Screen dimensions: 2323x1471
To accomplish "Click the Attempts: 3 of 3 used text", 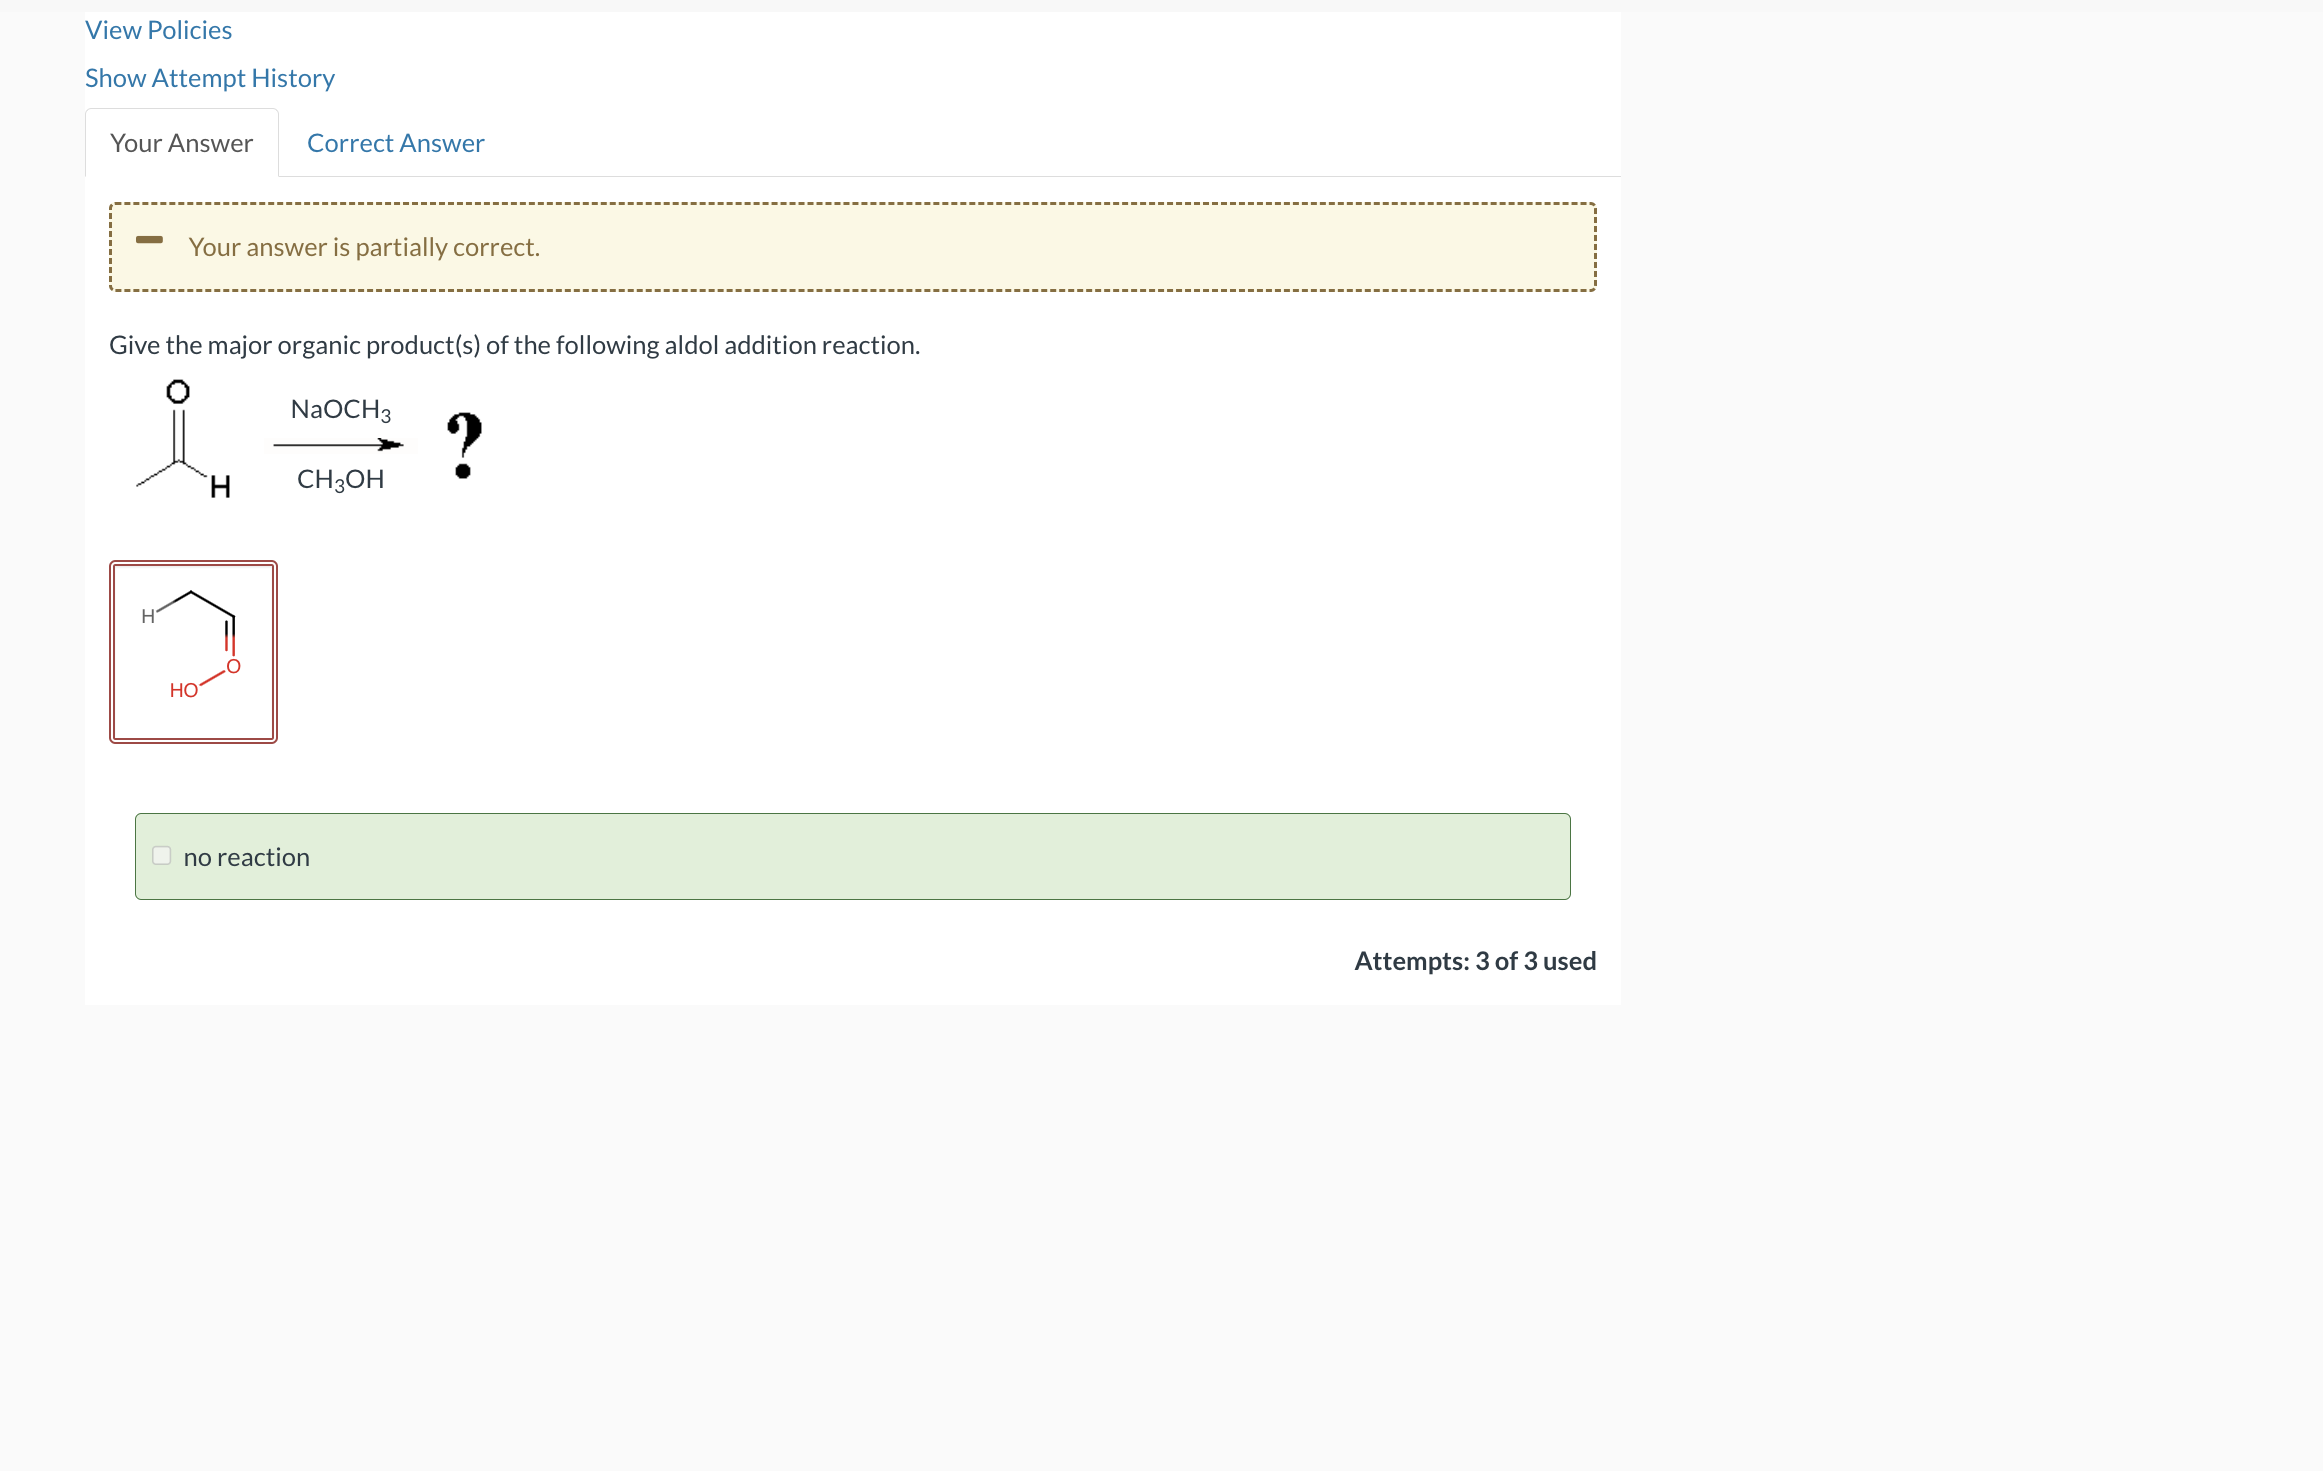I will pyautogui.click(x=1475, y=960).
